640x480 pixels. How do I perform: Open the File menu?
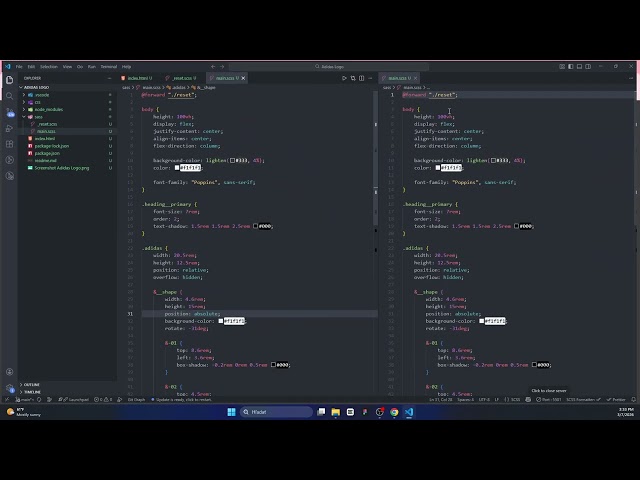click(x=19, y=67)
